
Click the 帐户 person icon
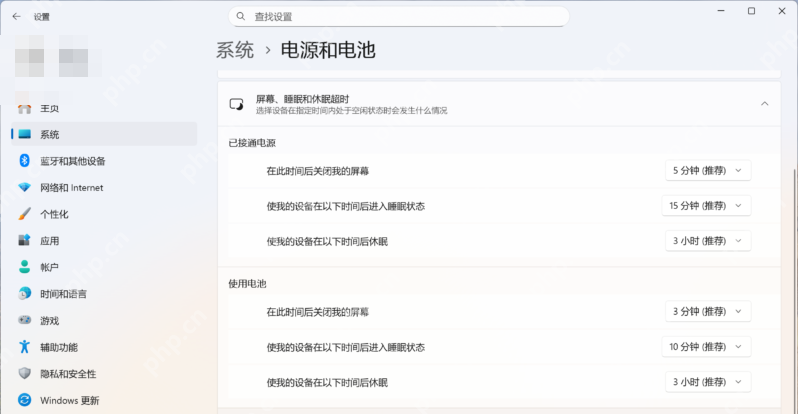pyautogui.click(x=24, y=267)
